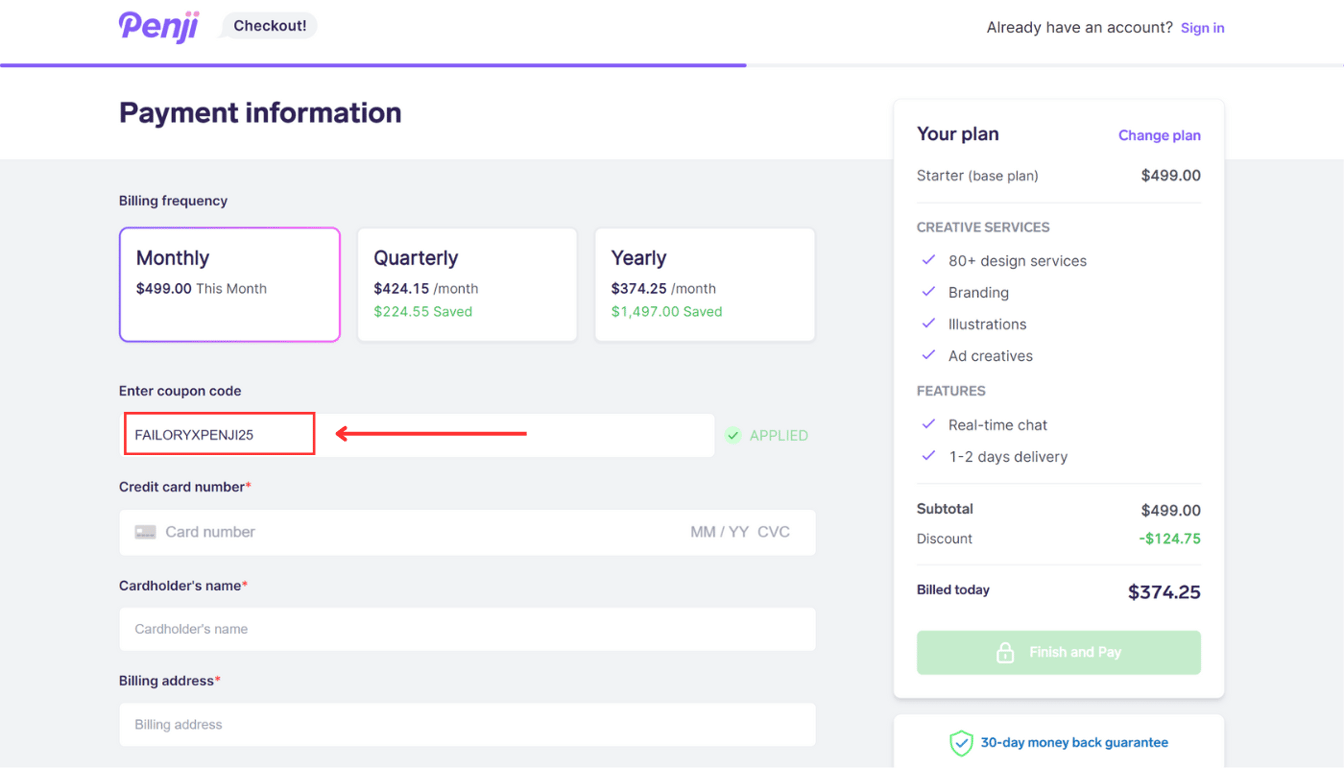This screenshot has height=768, width=1344.
Task: Click the checkmark beside Real-time chat
Action: pyautogui.click(x=929, y=424)
